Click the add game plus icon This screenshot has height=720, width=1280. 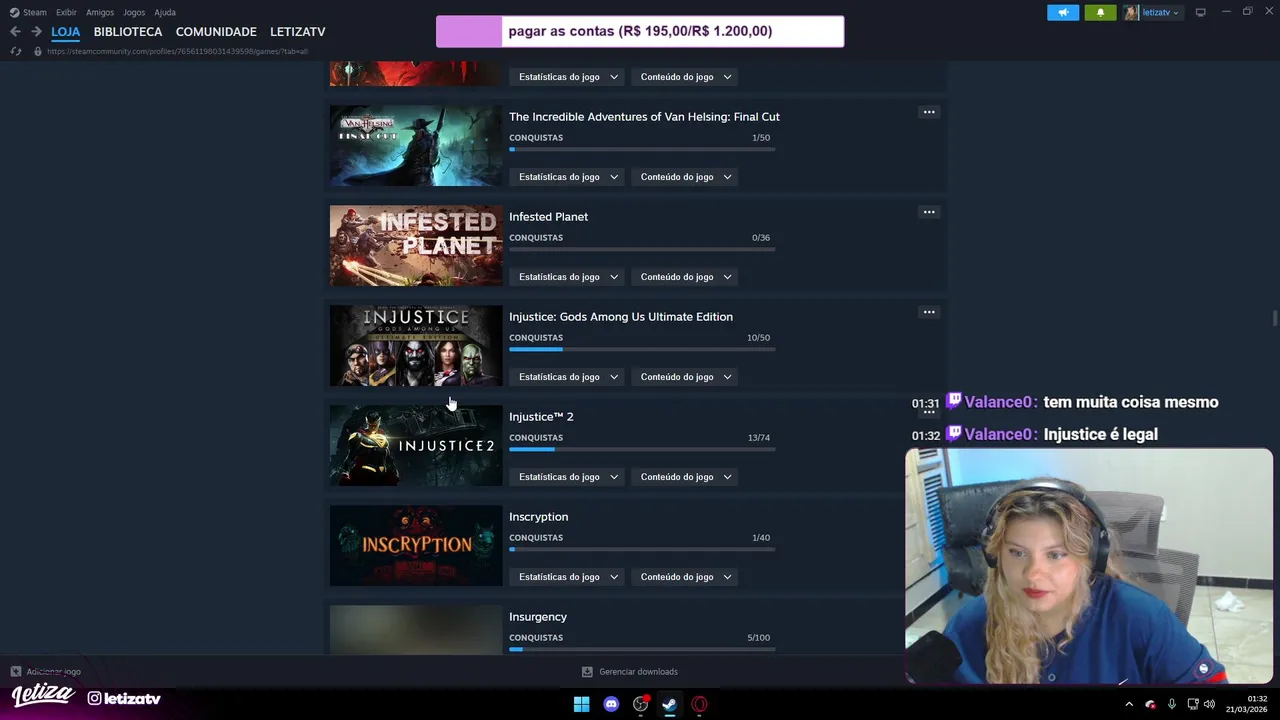tap(15, 672)
